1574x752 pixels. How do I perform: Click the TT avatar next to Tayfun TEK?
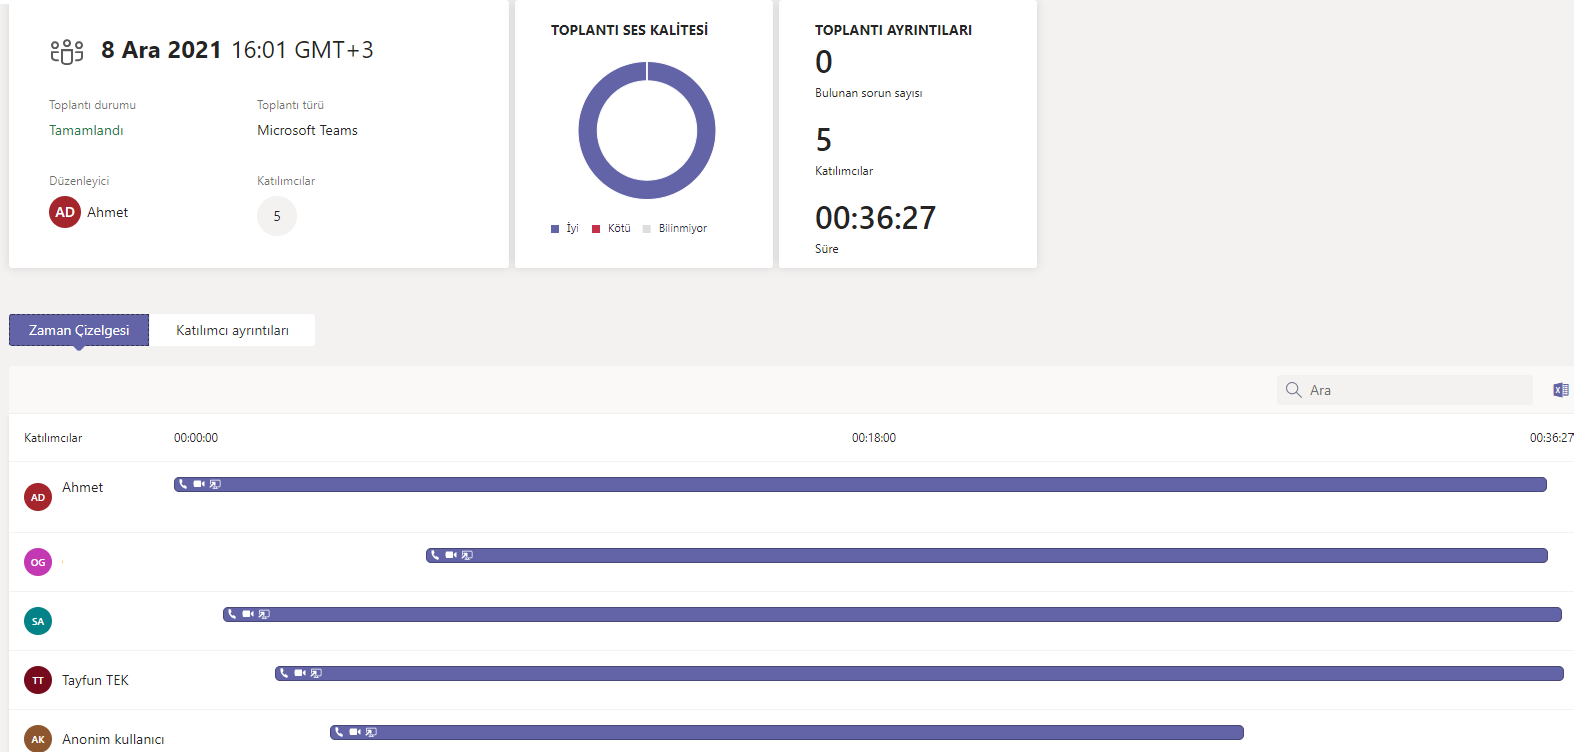pyautogui.click(x=38, y=680)
